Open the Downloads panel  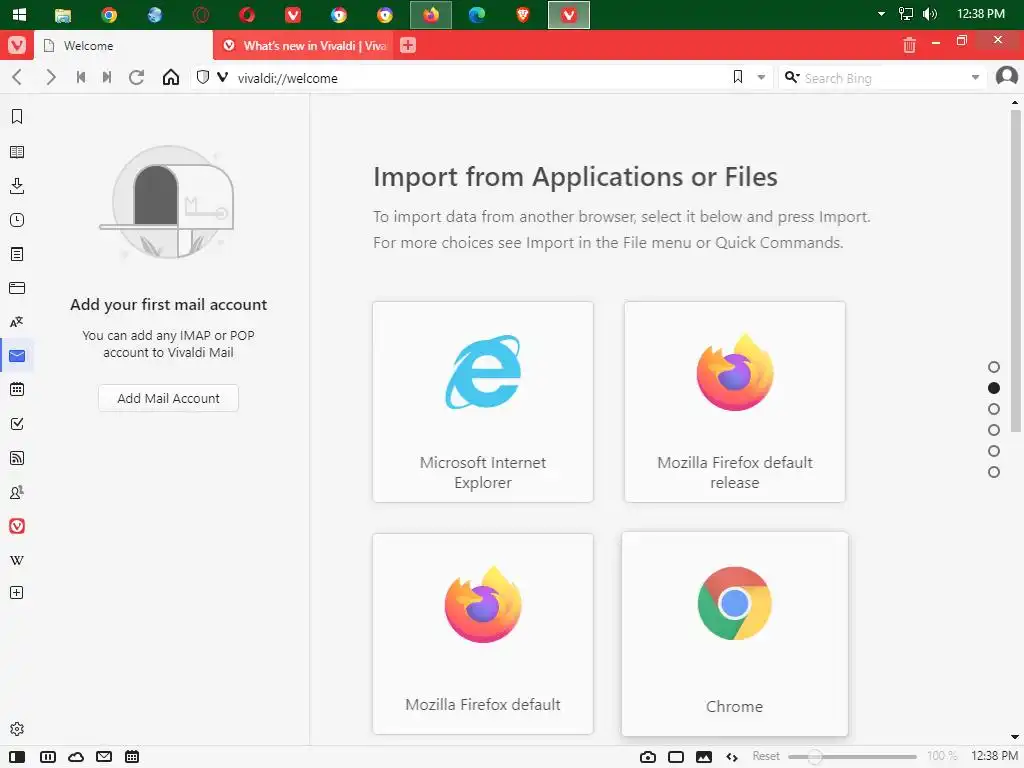click(x=17, y=185)
